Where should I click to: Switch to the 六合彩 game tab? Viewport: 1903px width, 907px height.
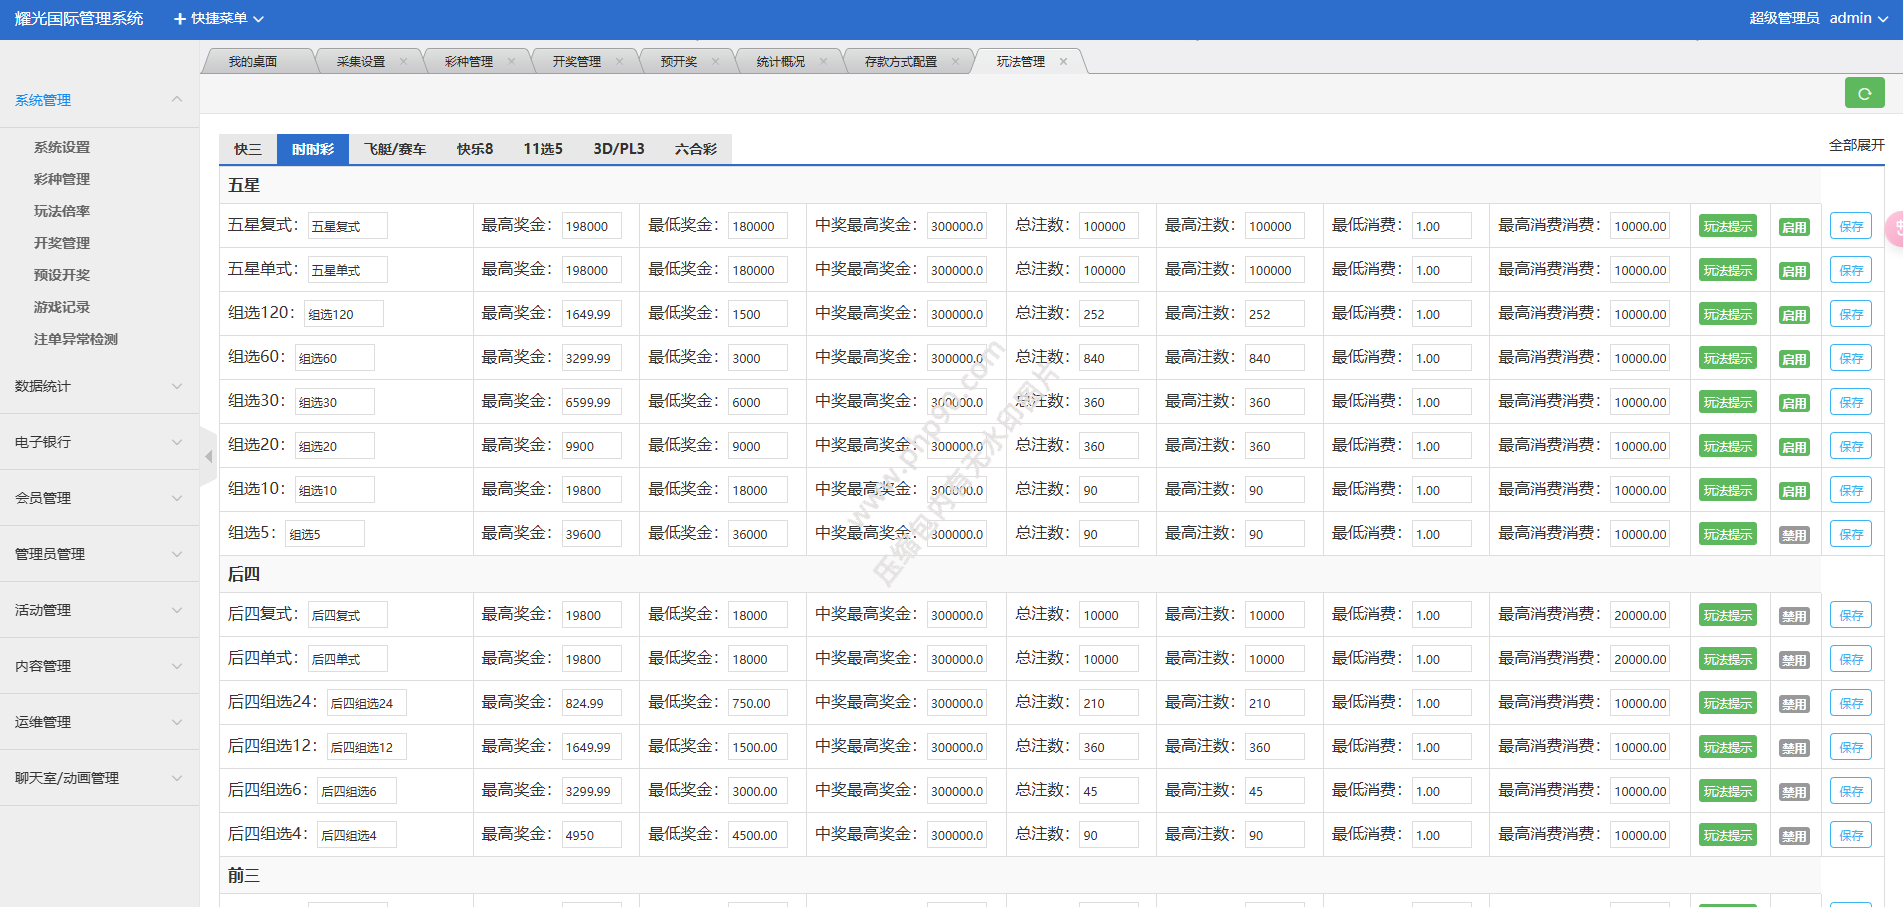tap(695, 149)
